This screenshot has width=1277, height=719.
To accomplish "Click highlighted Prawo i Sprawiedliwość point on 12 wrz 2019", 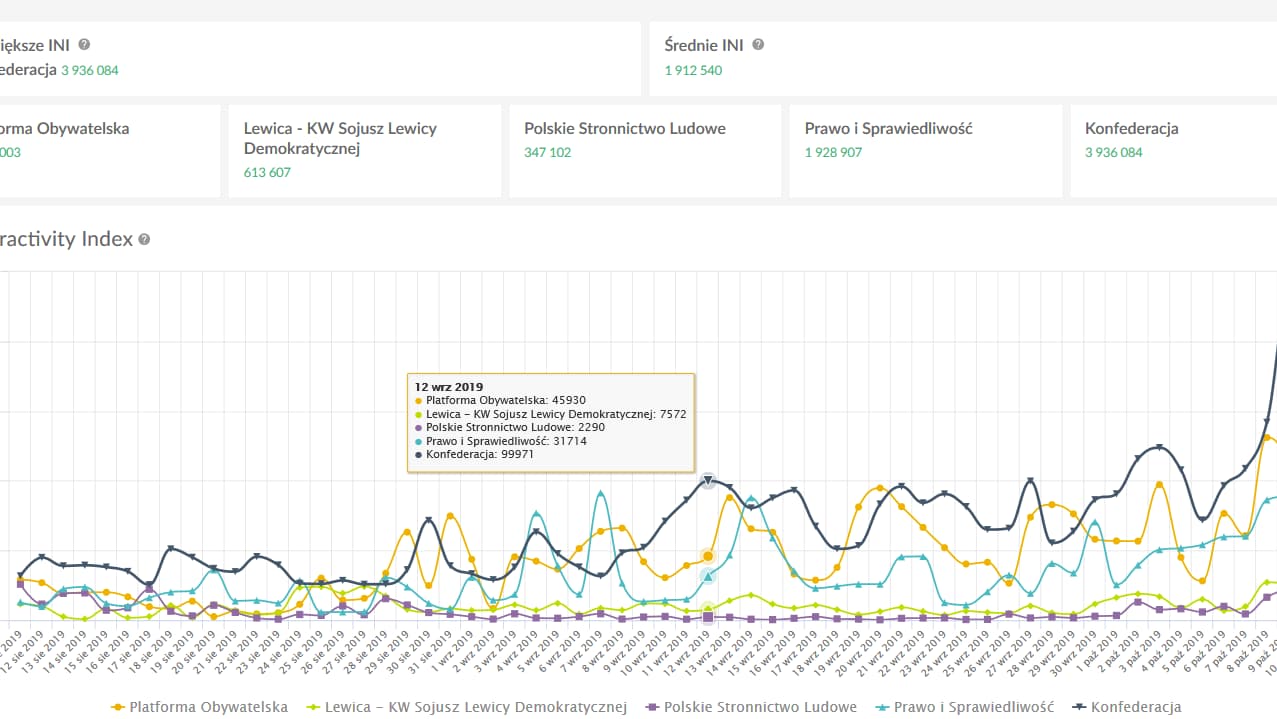I will point(708,576).
